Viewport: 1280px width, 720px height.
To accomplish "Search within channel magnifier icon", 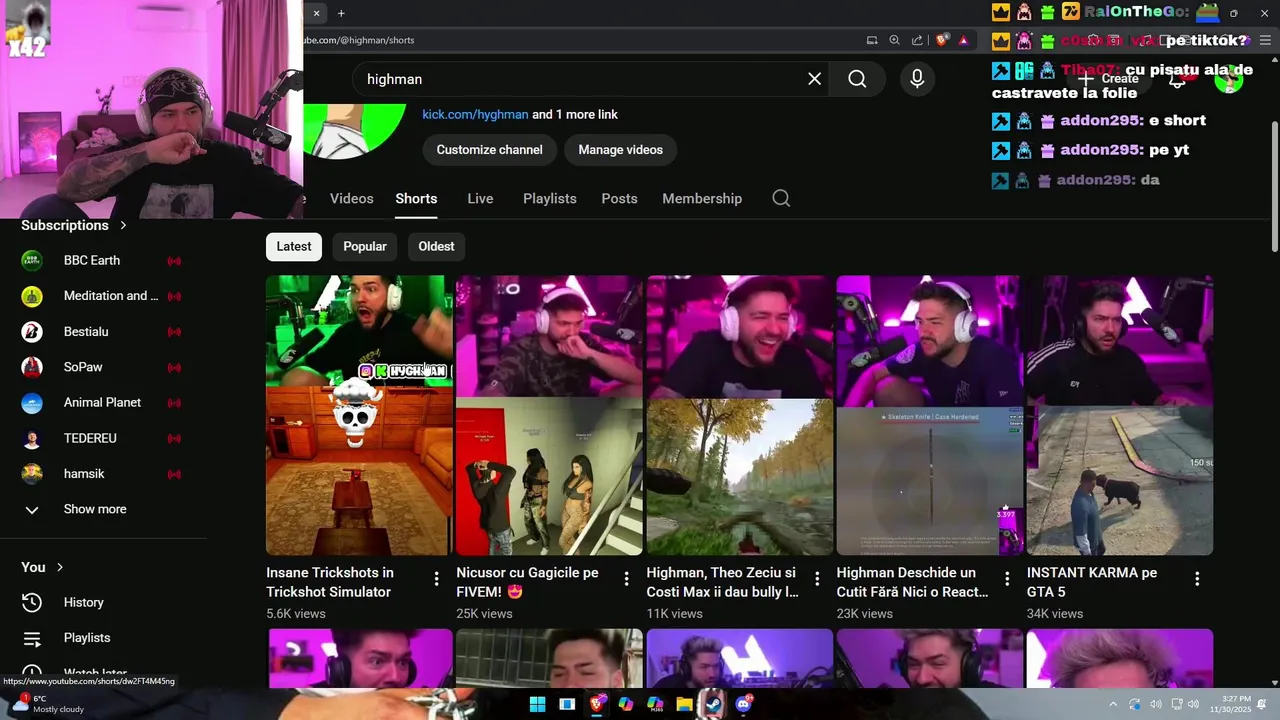I will click(x=781, y=198).
